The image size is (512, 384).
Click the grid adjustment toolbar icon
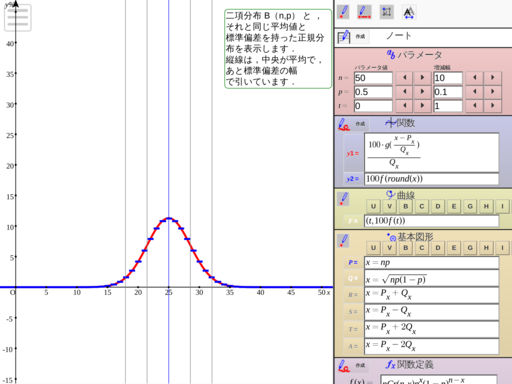point(387,12)
